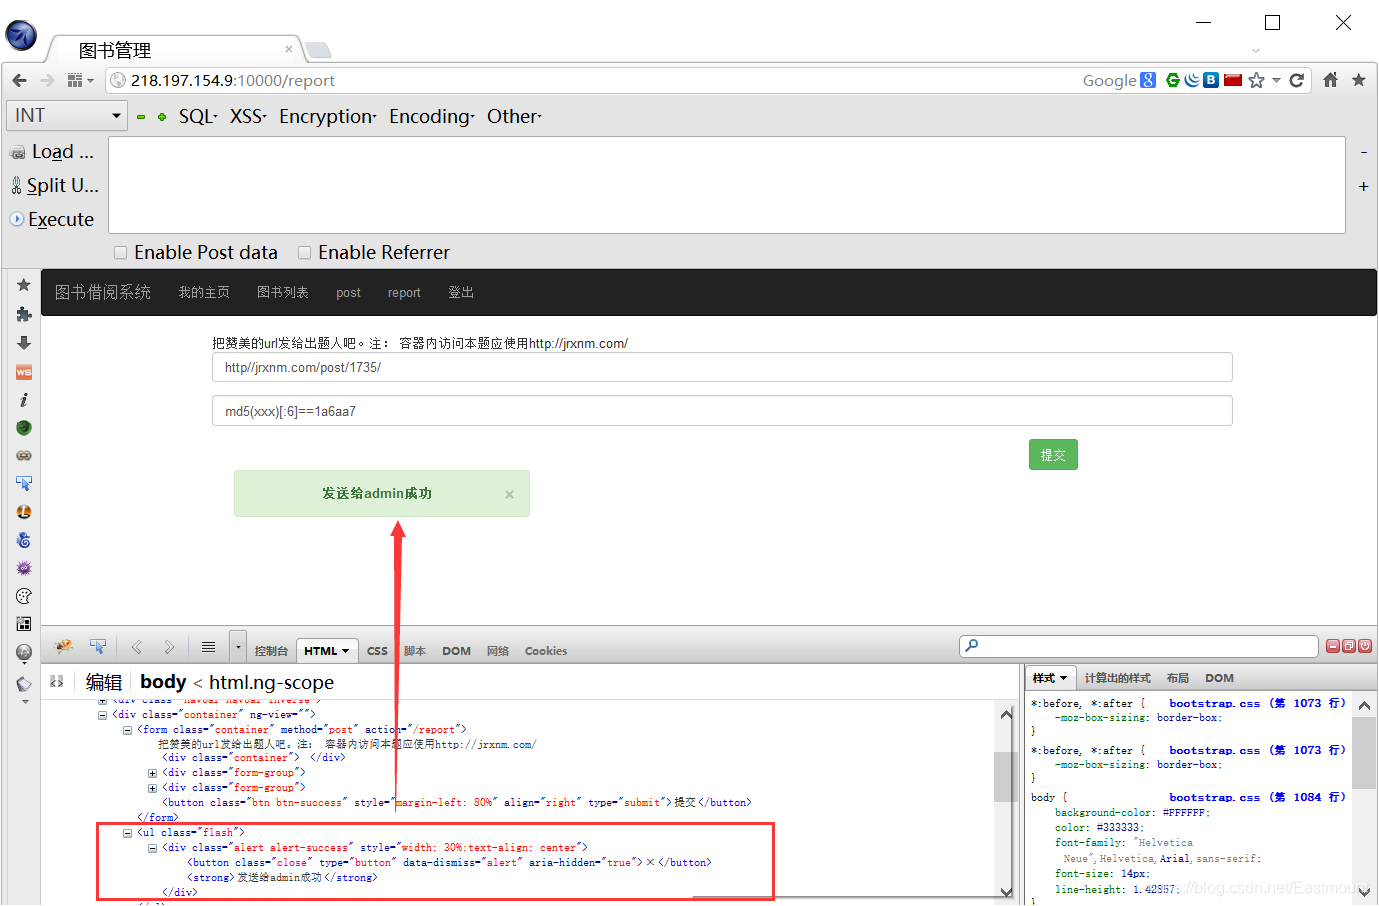This screenshot has height=906, width=1379.
Task: Go back in Firebug panel history
Action: pyautogui.click(x=137, y=647)
